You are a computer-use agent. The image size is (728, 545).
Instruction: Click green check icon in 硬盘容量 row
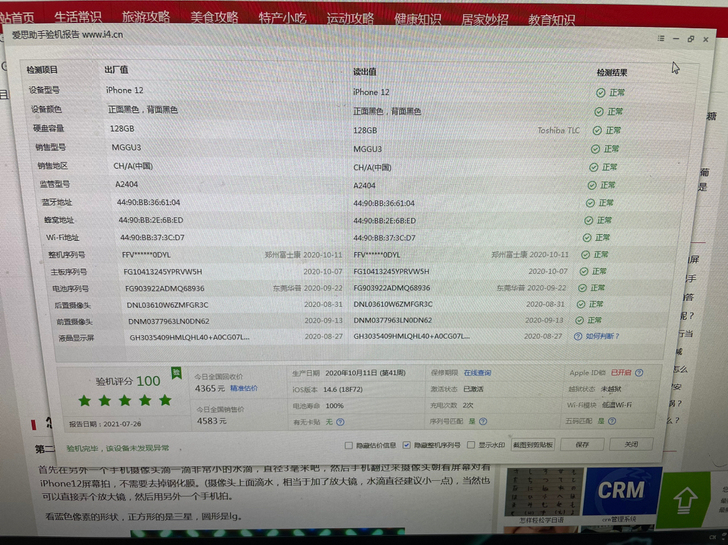tap(597, 131)
